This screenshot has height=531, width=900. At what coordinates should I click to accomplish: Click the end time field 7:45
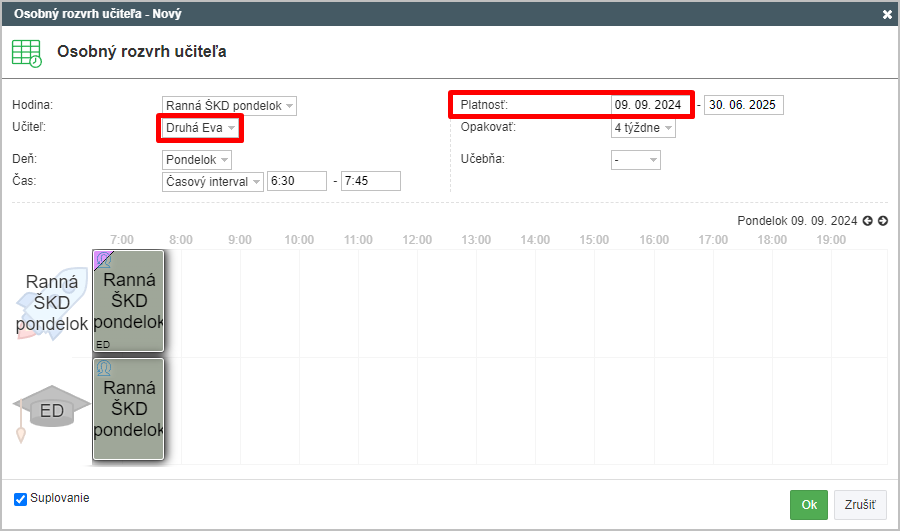coord(371,181)
